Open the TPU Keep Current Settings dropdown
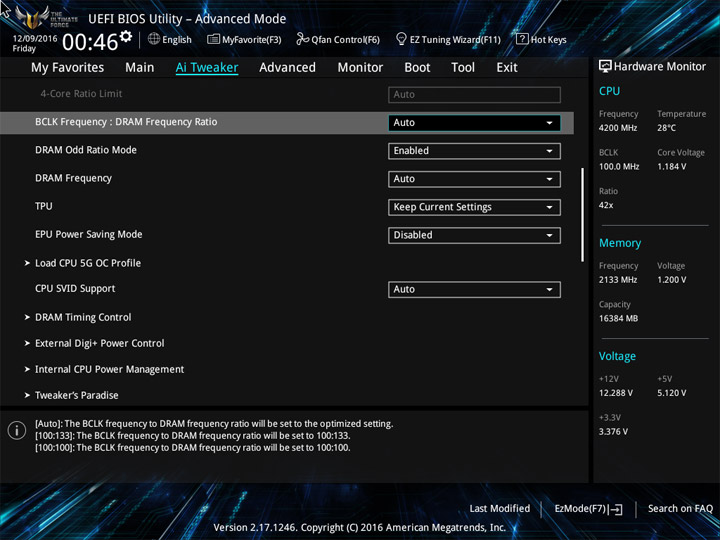 pyautogui.click(x=474, y=207)
